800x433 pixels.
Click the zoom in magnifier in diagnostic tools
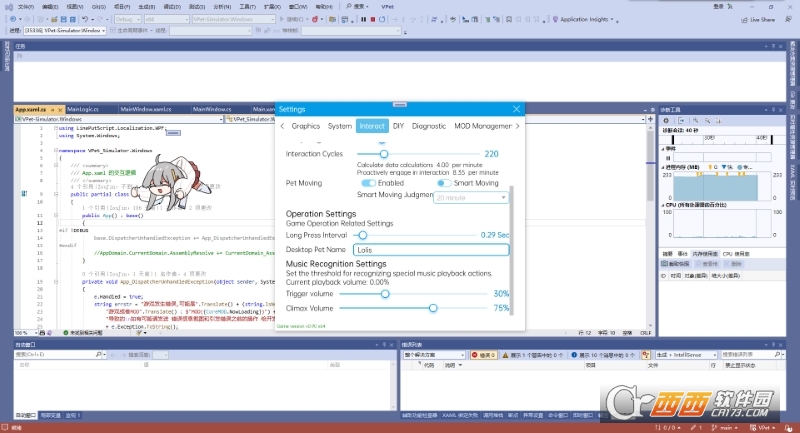tap(695, 121)
